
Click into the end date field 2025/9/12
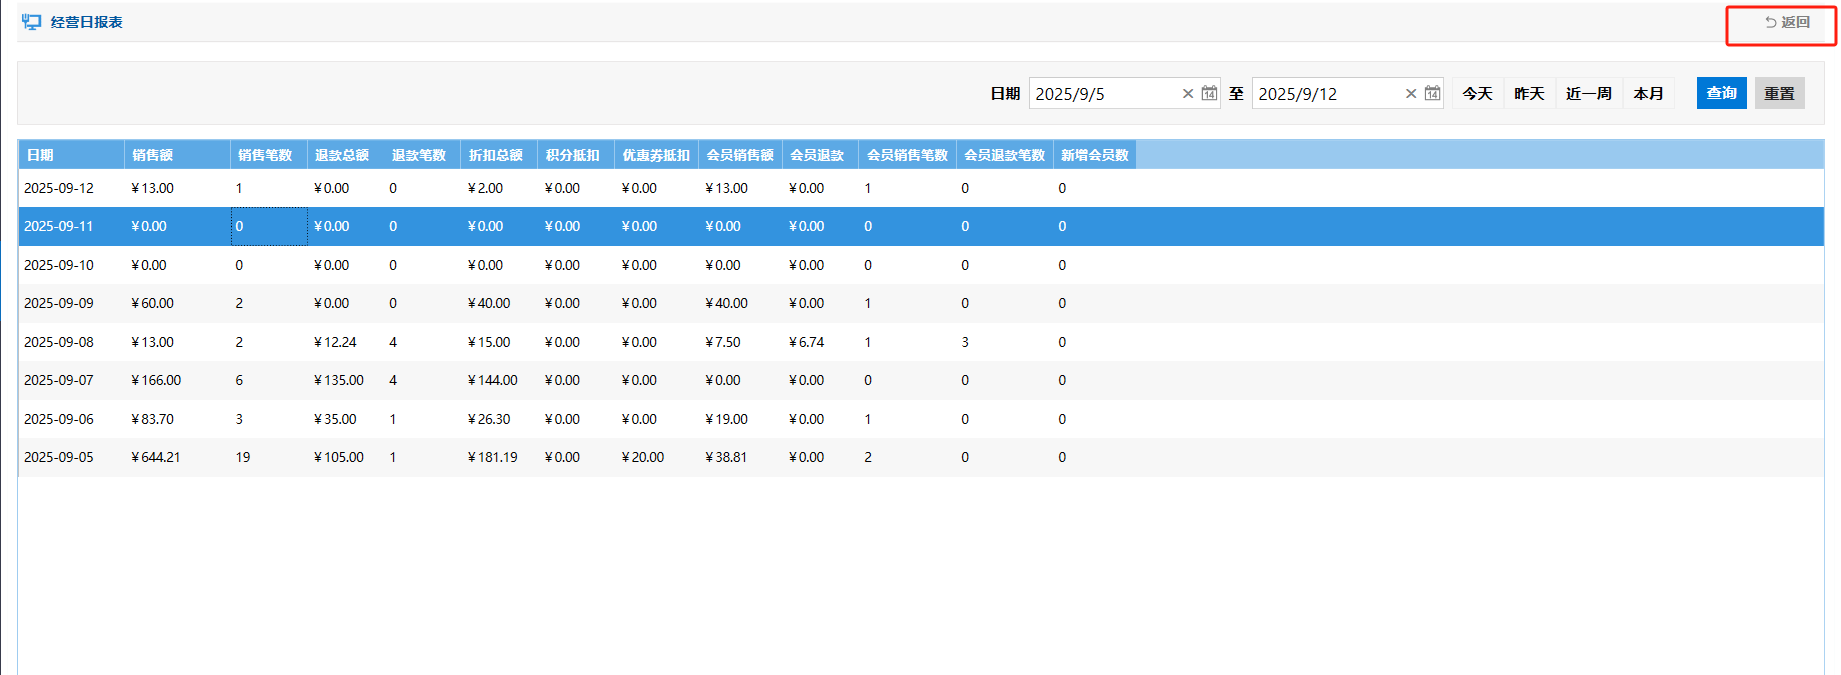(x=1323, y=94)
